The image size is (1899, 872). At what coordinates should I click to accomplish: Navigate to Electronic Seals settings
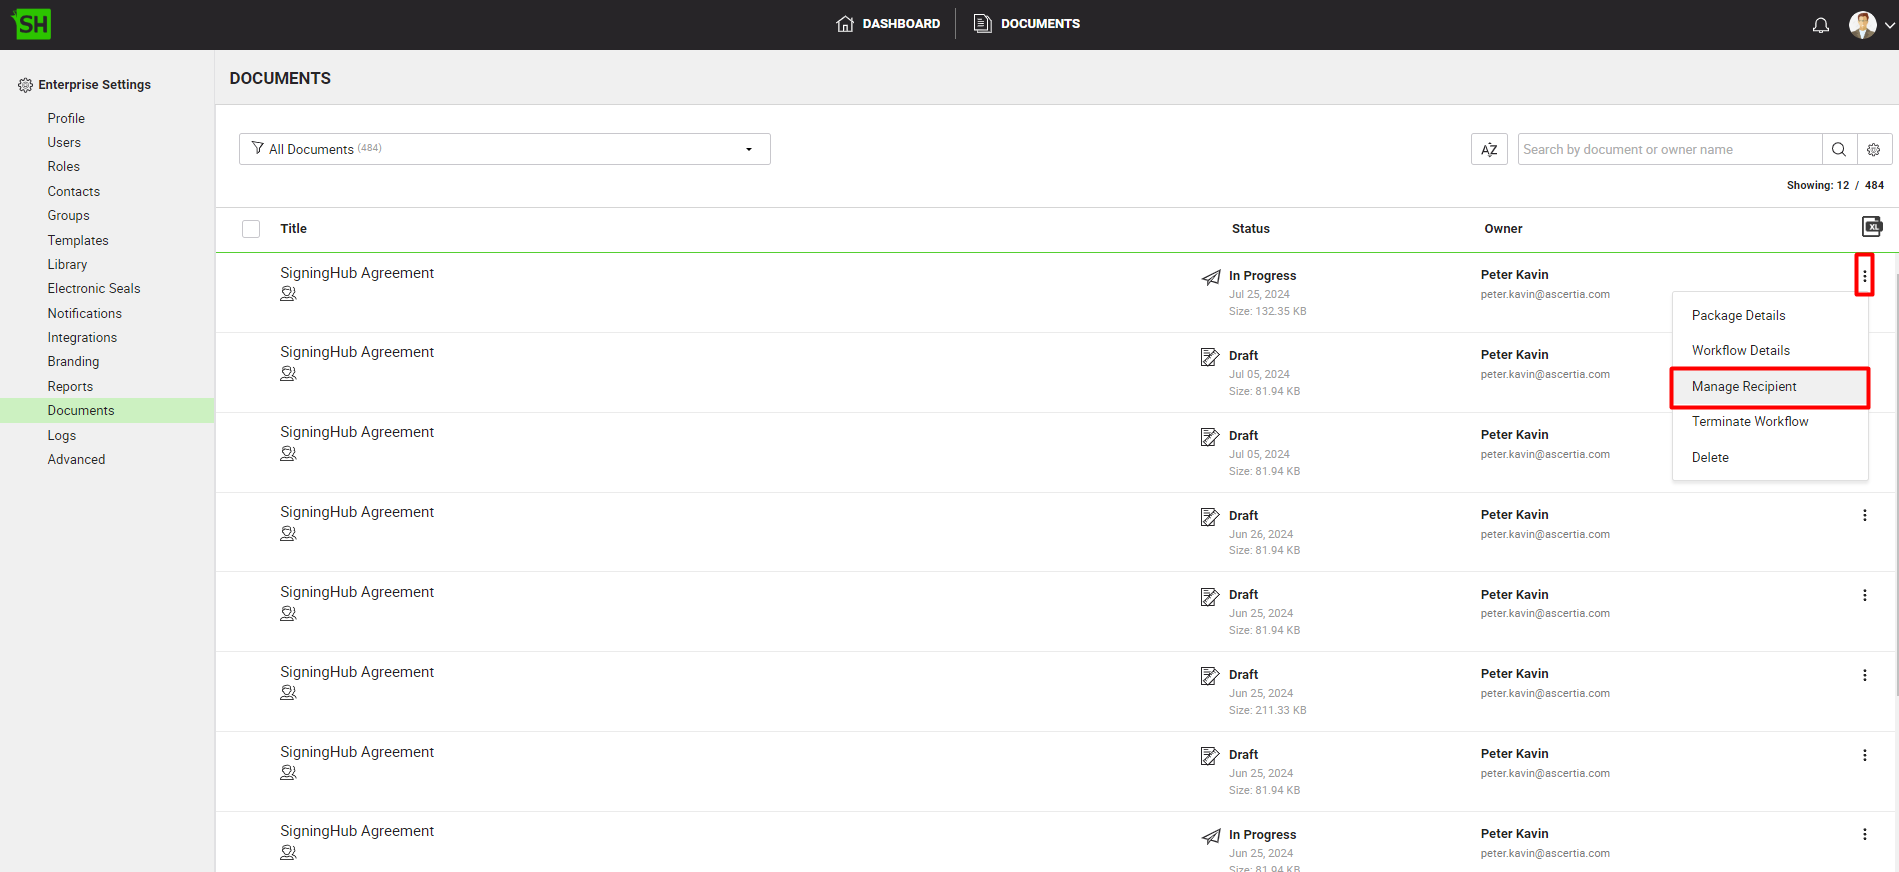[94, 289]
